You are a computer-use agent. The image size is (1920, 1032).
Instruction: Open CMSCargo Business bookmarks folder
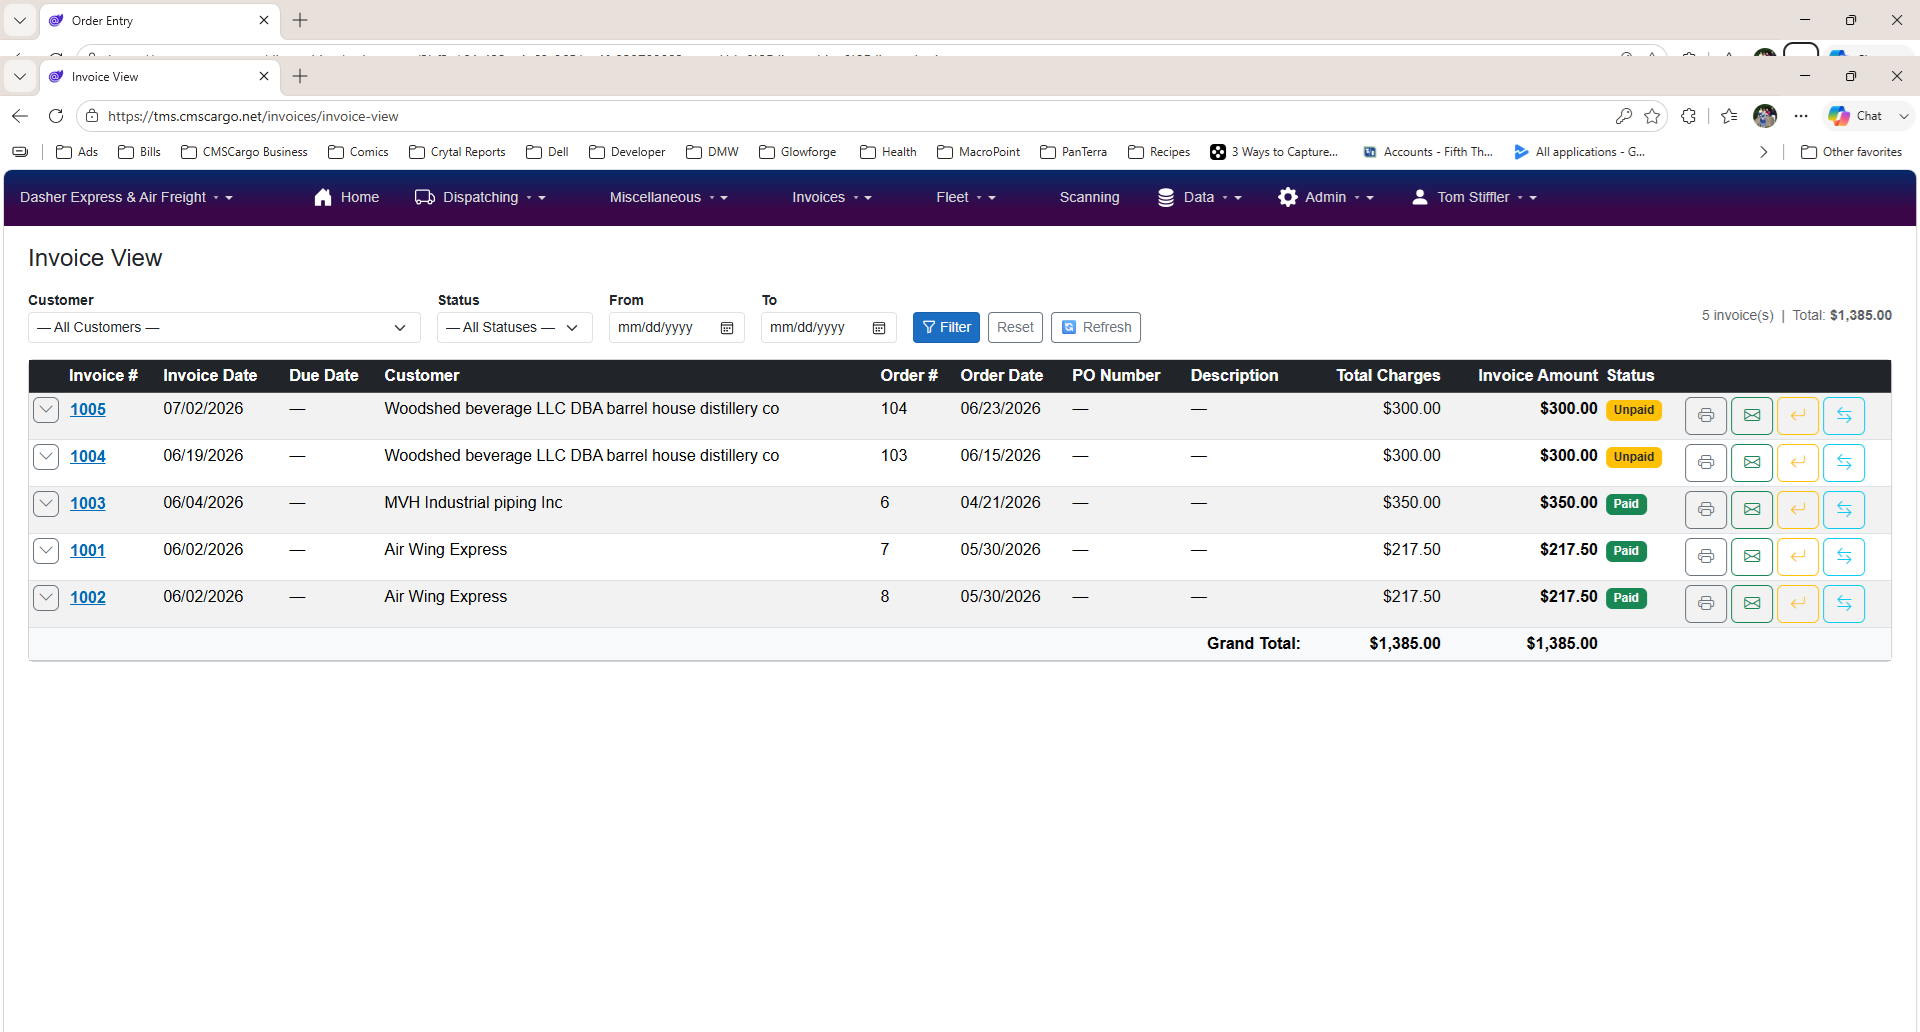pyautogui.click(x=244, y=152)
